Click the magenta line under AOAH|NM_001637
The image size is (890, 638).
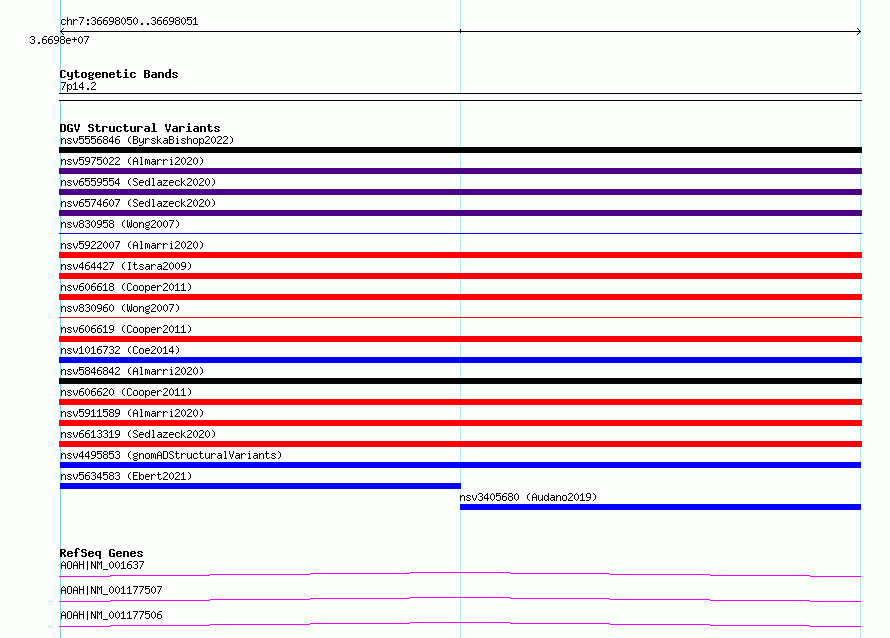tap(460, 574)
